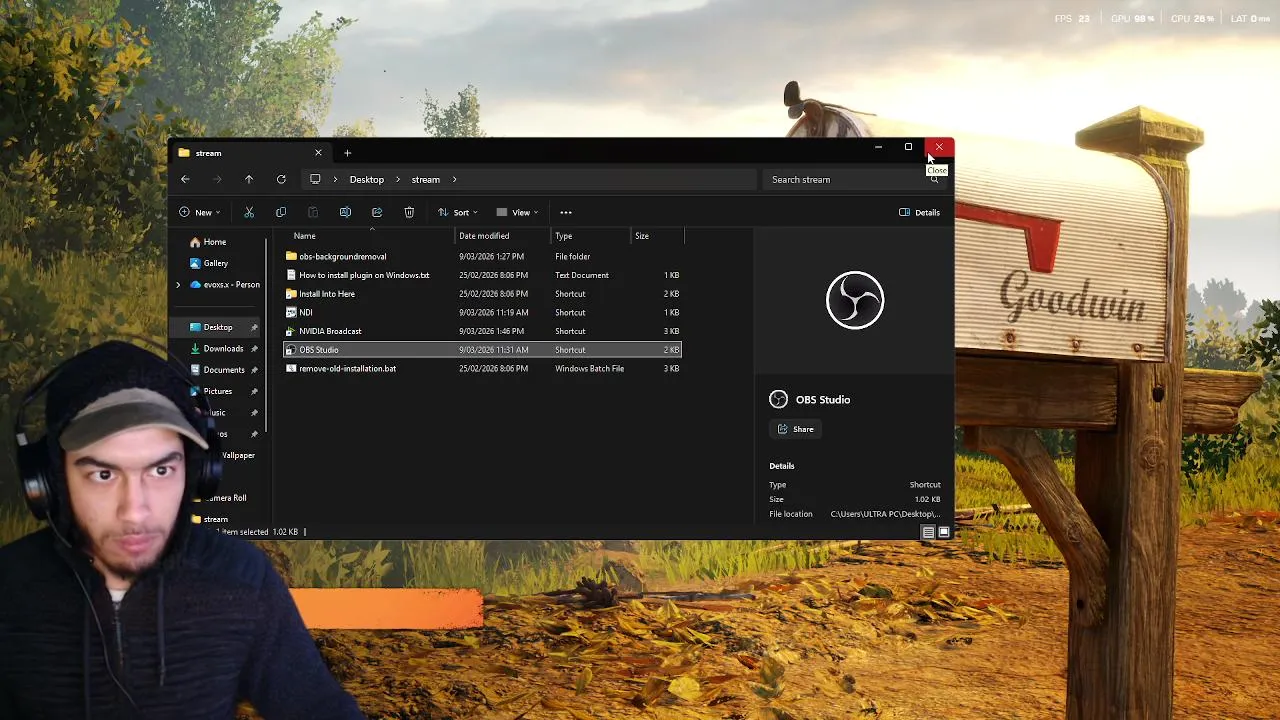
Task: Click chevron after Desktop in breadcrumb
Action: [x=397, y=179]
